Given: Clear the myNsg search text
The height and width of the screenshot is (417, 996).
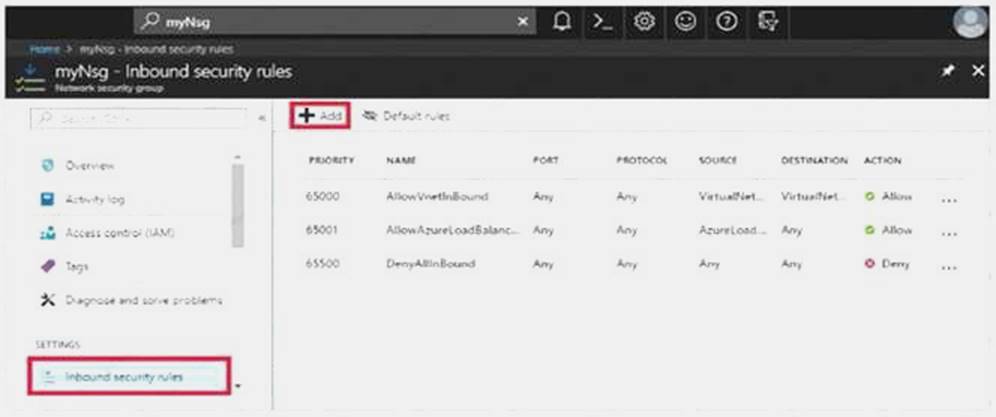Looking at the screenshot, I should (522, 22).
